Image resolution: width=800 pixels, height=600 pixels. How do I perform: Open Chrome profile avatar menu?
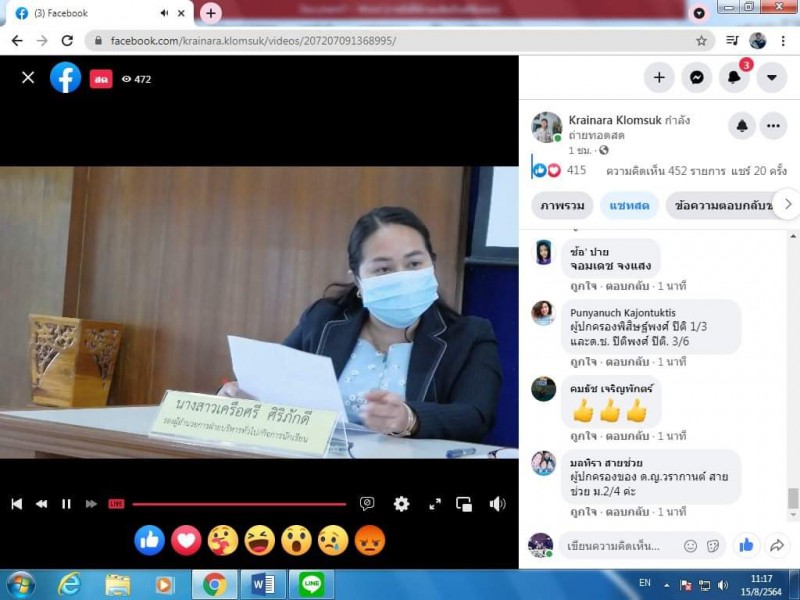pos(758,40)
